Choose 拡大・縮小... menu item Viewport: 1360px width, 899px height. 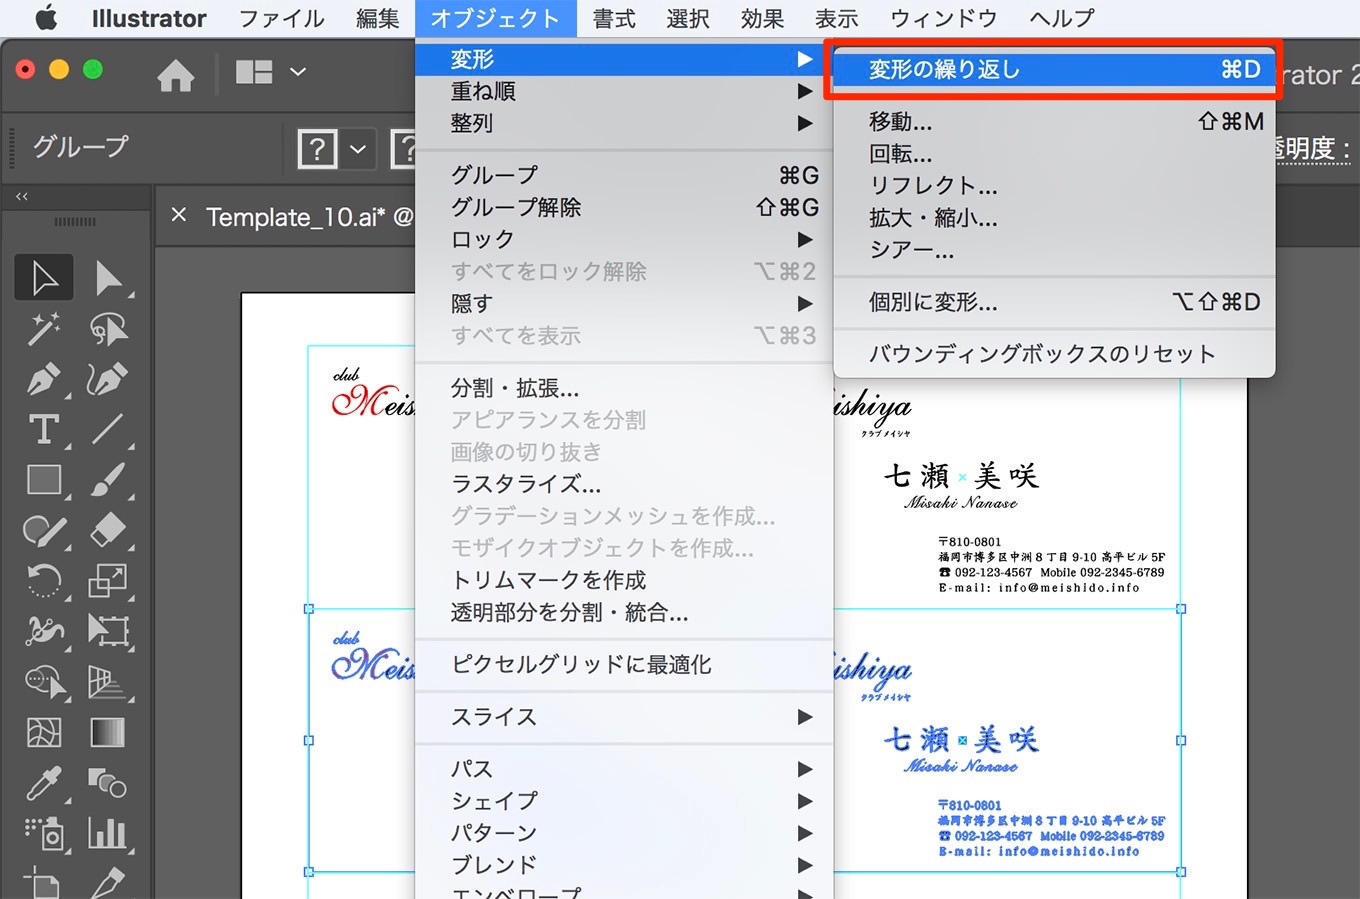point(1054,218)
